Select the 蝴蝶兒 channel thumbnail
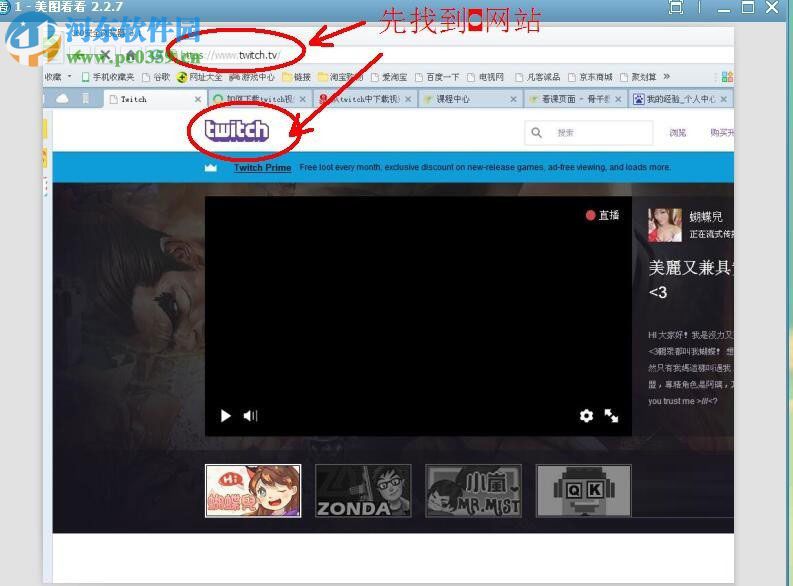The image size is (793, 586). 253,491
